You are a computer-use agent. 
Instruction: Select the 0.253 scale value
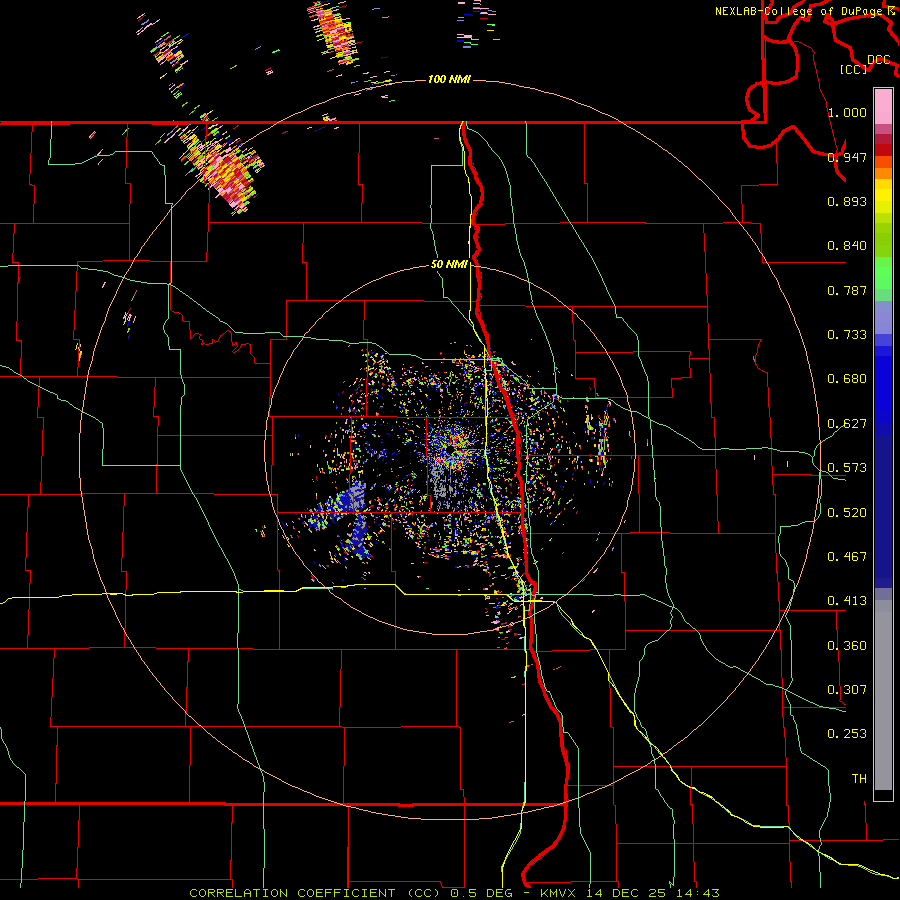click(x=847, y=734)
